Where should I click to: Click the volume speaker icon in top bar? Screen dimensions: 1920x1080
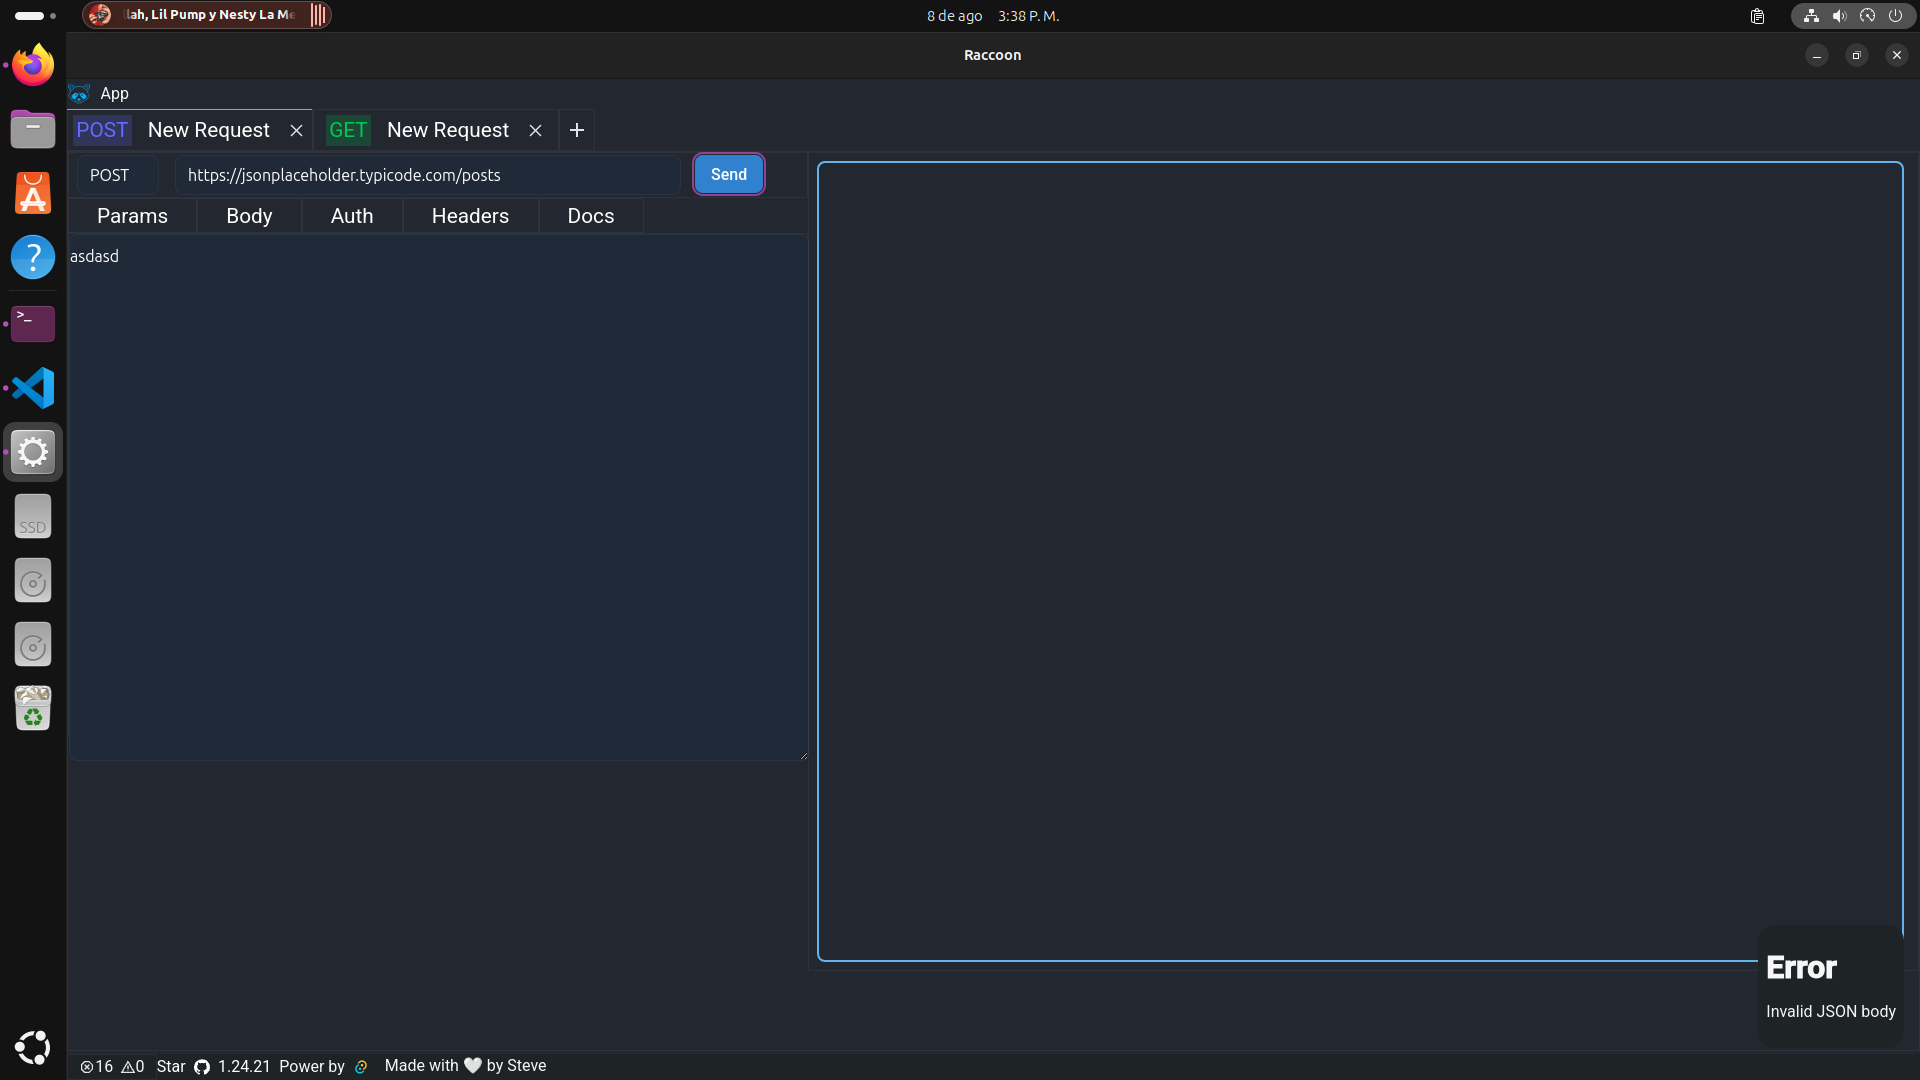point(1839,16)
